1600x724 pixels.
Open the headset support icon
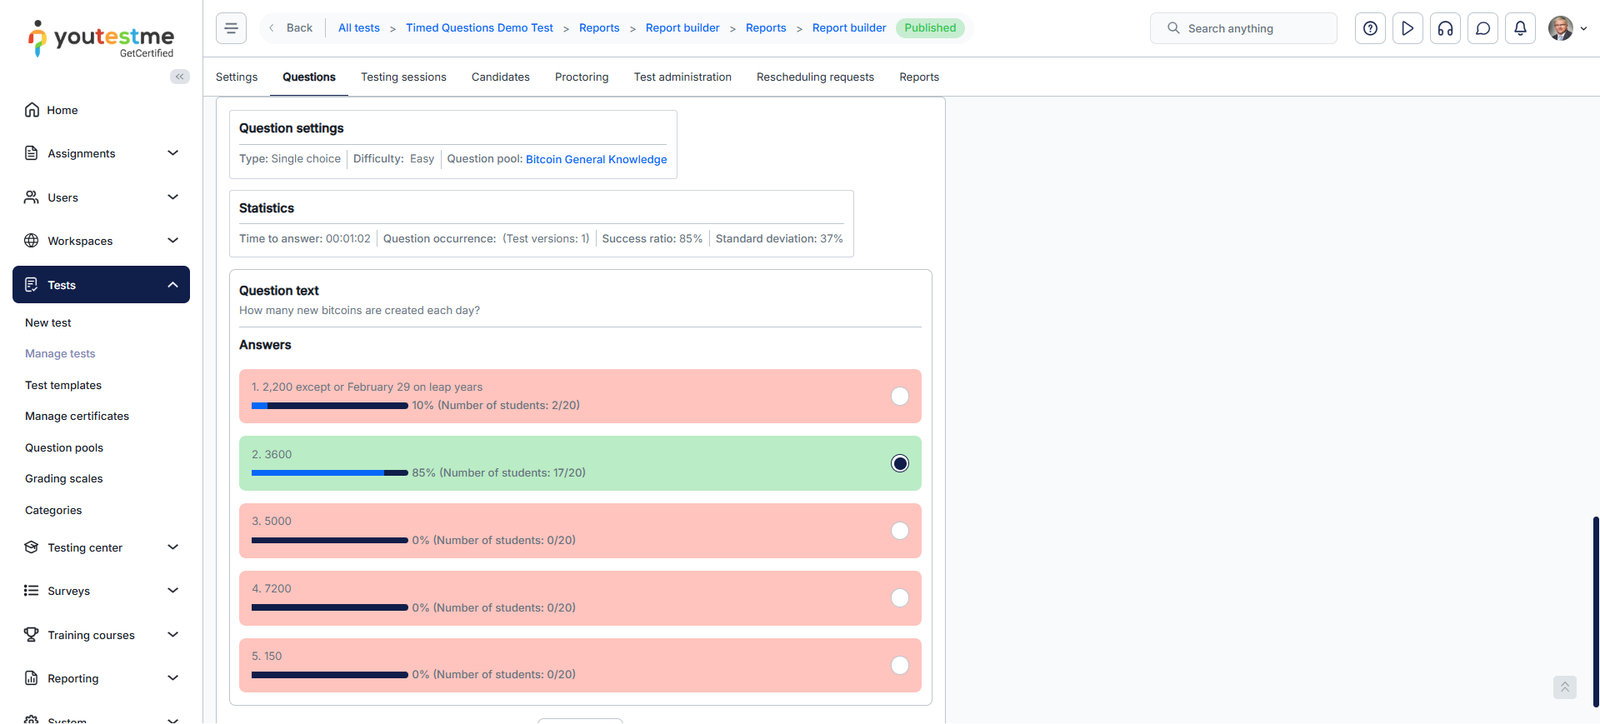[1445, 28]
